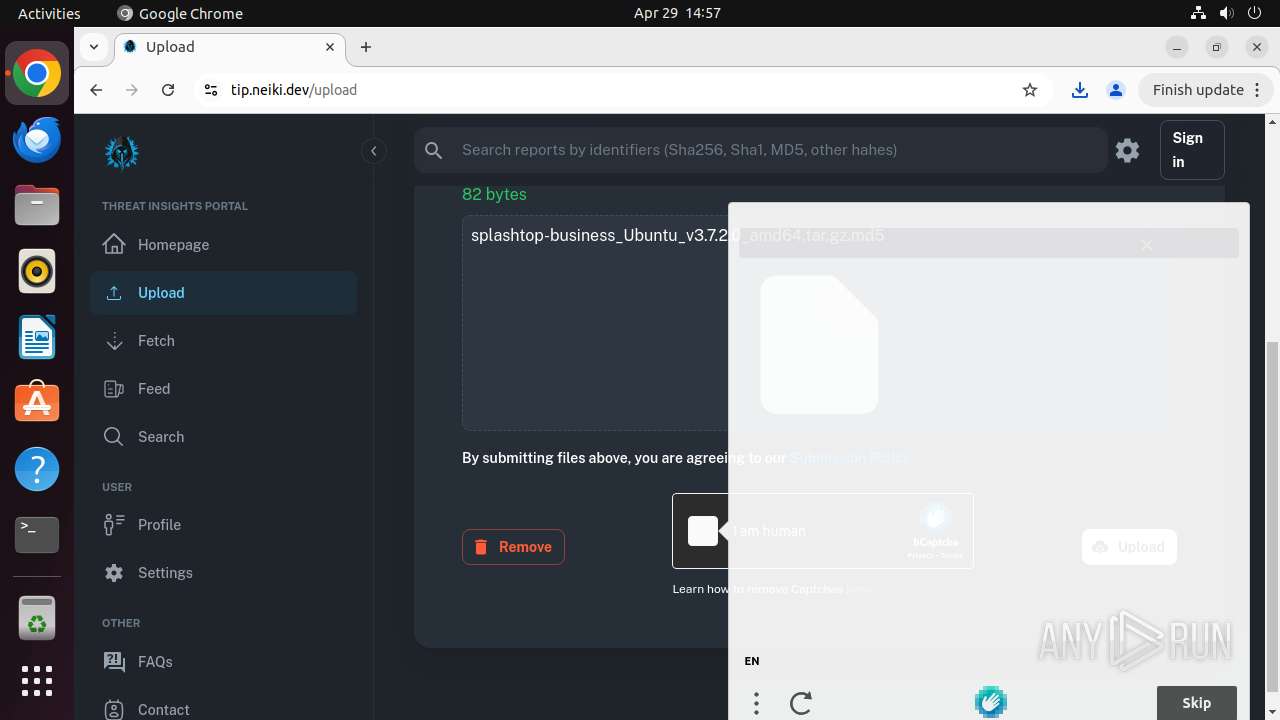Open FAQs in sidebar
Viewport: 1280px width, 720px height.
coord(223,662)
